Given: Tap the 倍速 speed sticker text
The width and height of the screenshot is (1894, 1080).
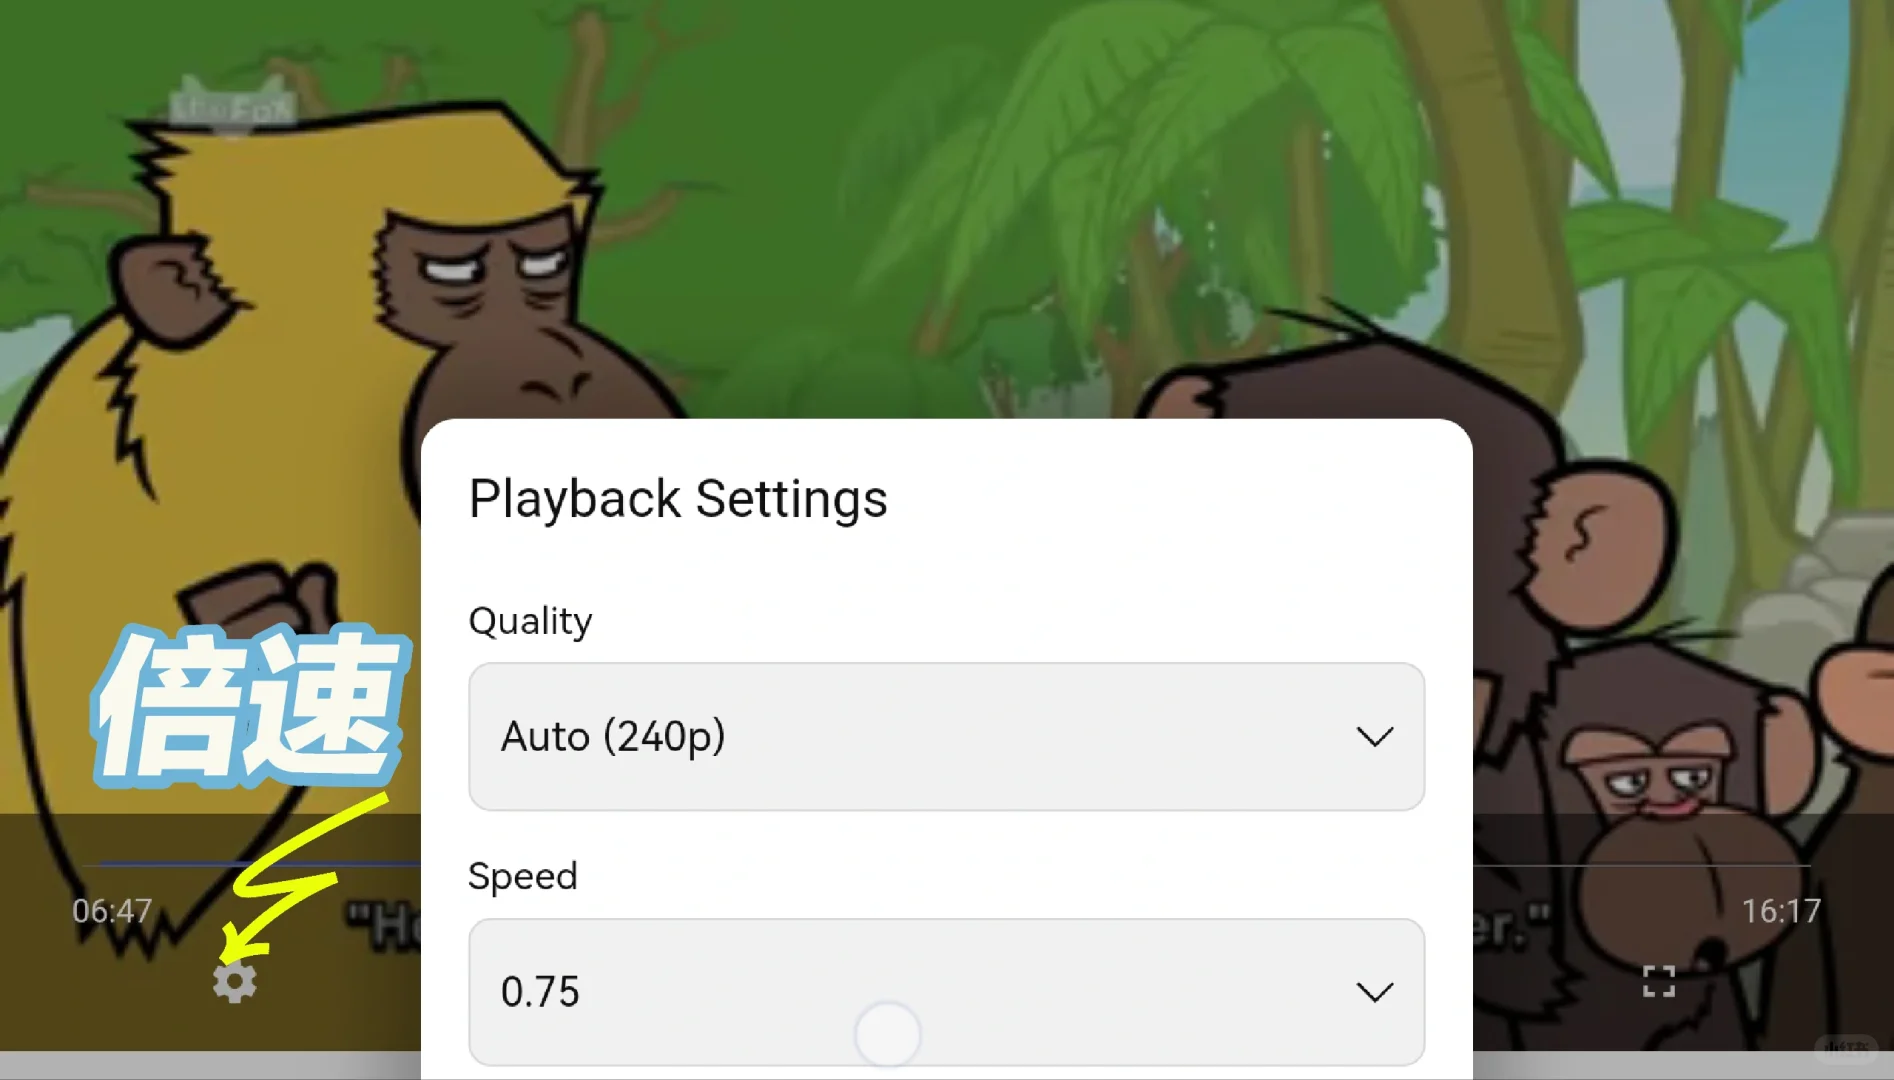Looking at the screenshot, I should click(x=250, y=705).
